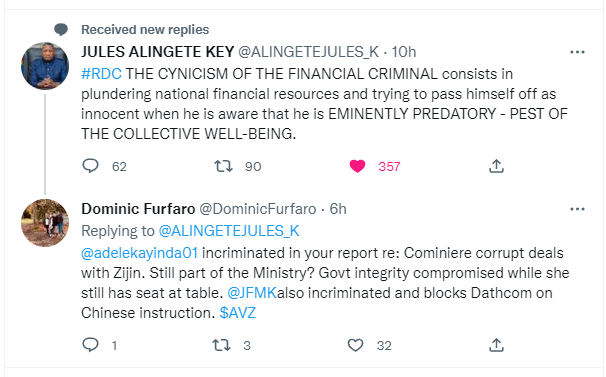Reply to Dominic Furfaro's tweet
Screen dimensions: 606x377
coord(91,345)
